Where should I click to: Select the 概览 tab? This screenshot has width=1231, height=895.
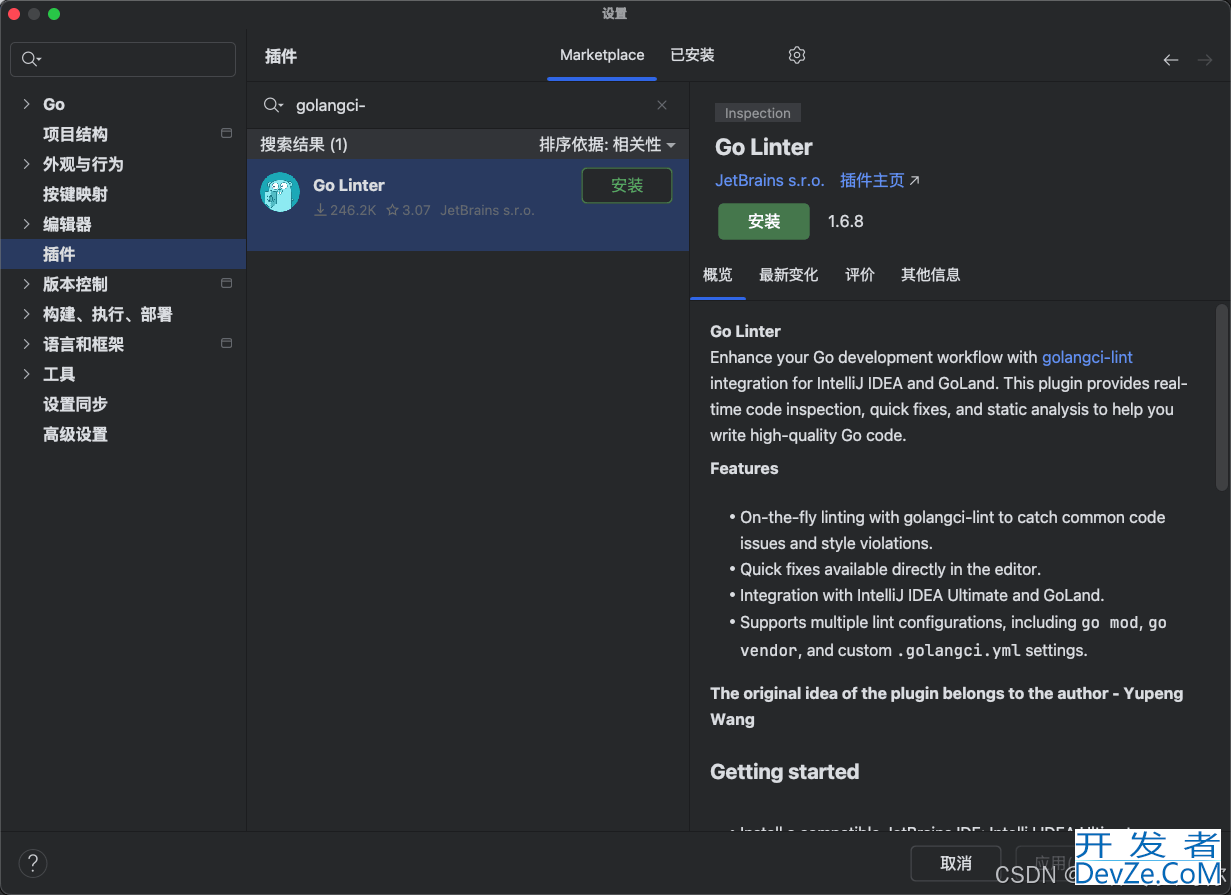point(717,275)
